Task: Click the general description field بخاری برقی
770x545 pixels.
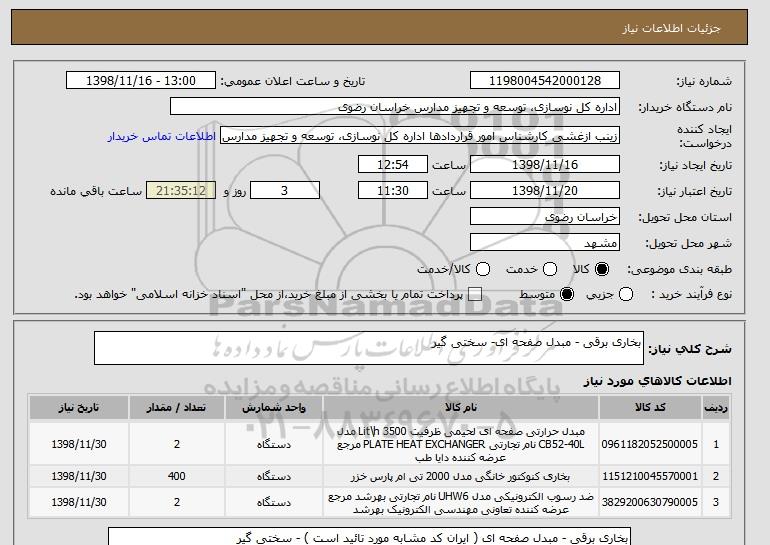Action: [x=369, y=348]
